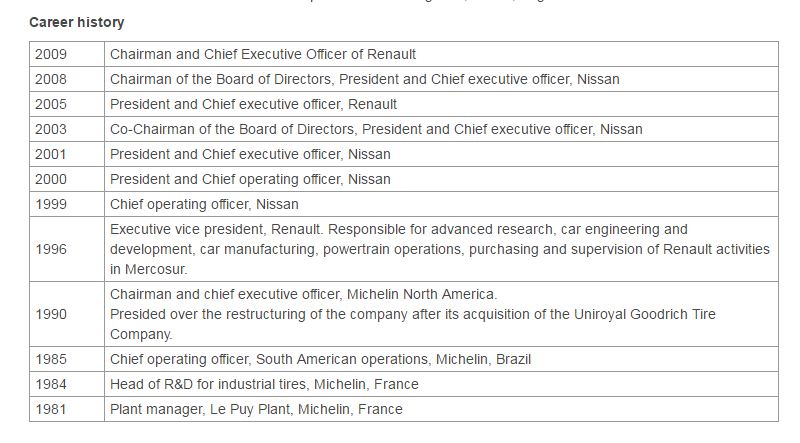Select the 2008 year cell

point(50,79)
